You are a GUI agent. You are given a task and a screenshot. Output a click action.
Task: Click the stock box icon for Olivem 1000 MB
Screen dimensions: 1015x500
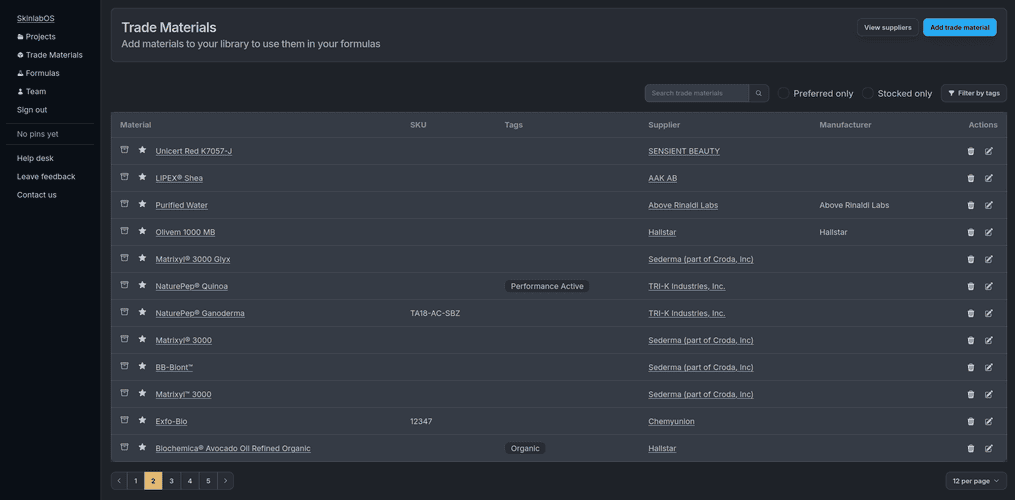(x=125, y=231)
